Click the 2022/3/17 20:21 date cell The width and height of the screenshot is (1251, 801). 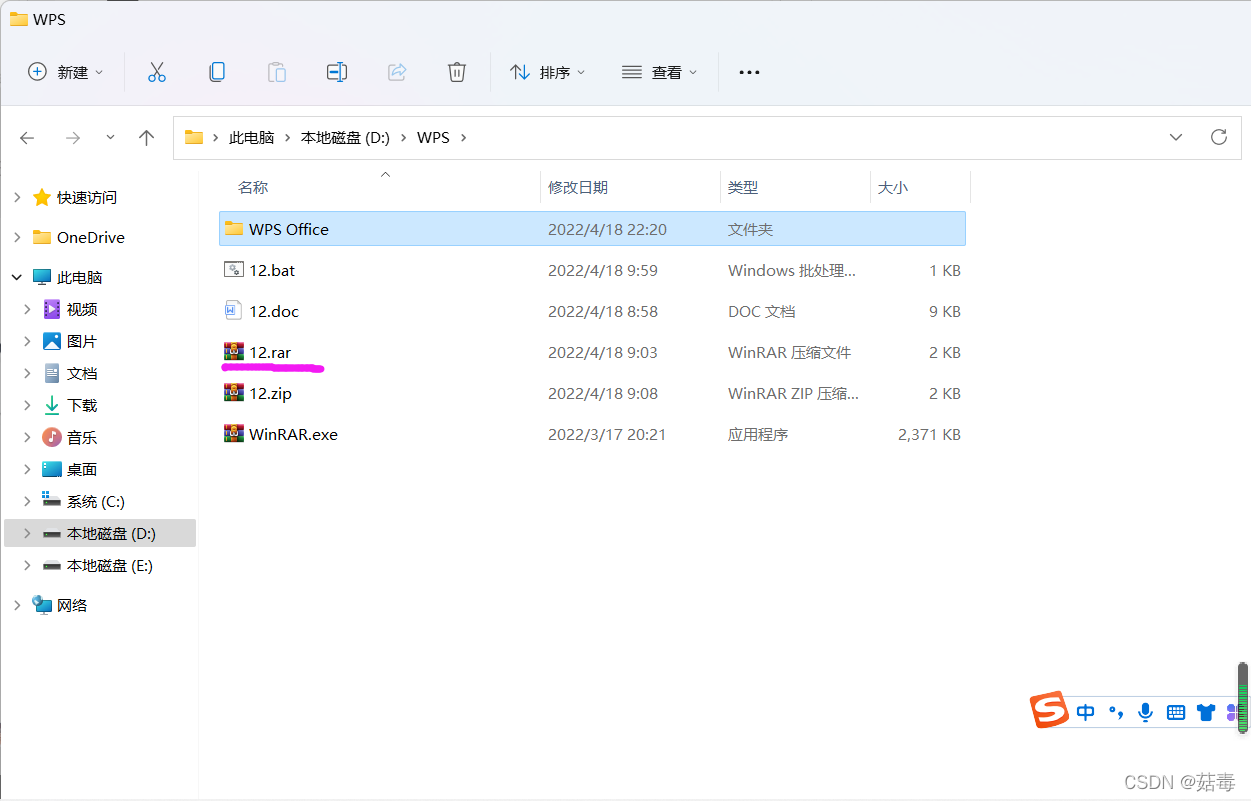[607, 434]
